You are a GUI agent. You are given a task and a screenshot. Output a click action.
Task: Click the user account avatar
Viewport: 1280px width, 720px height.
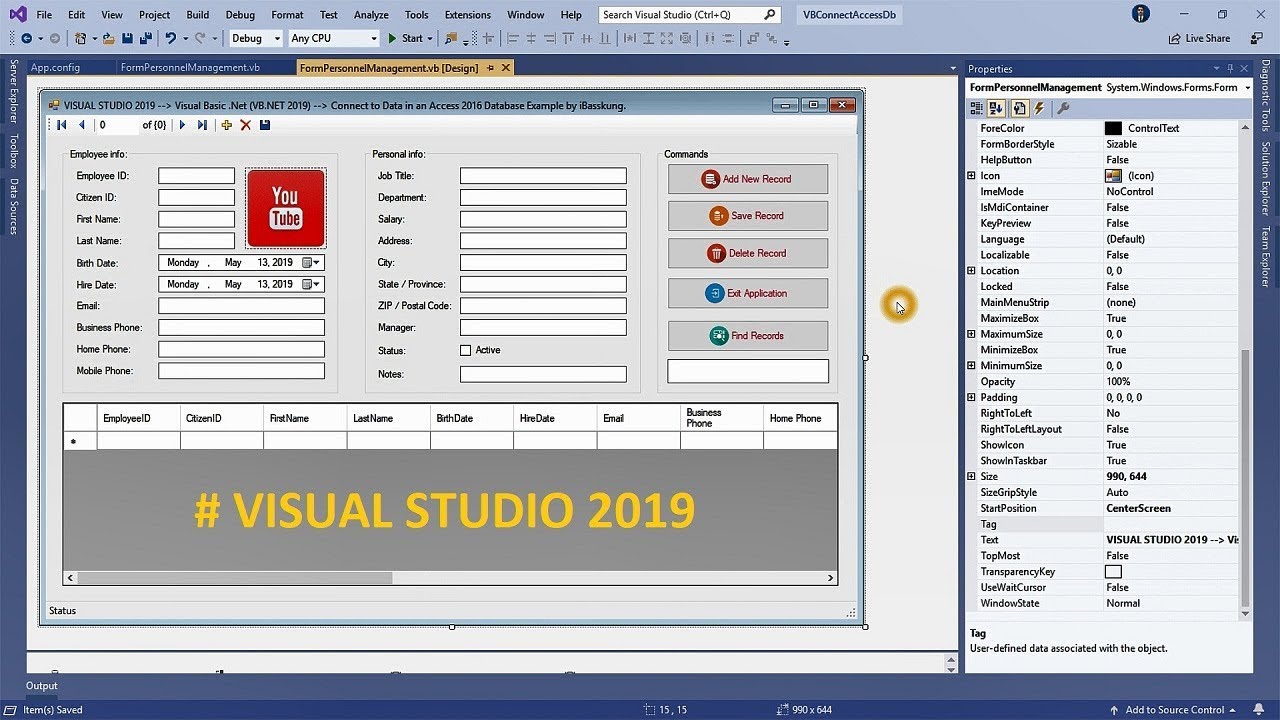(x=1141, y=14)
